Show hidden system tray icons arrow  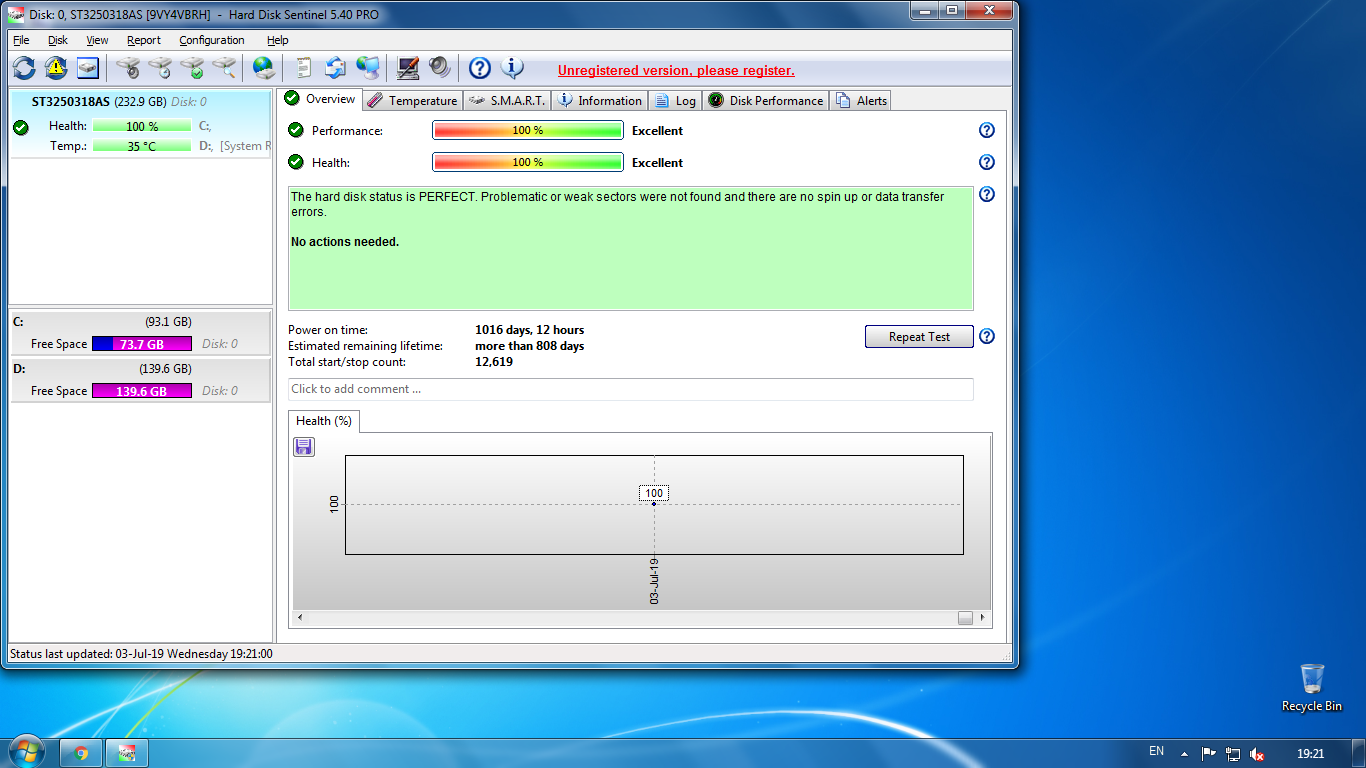[1185, 753]
